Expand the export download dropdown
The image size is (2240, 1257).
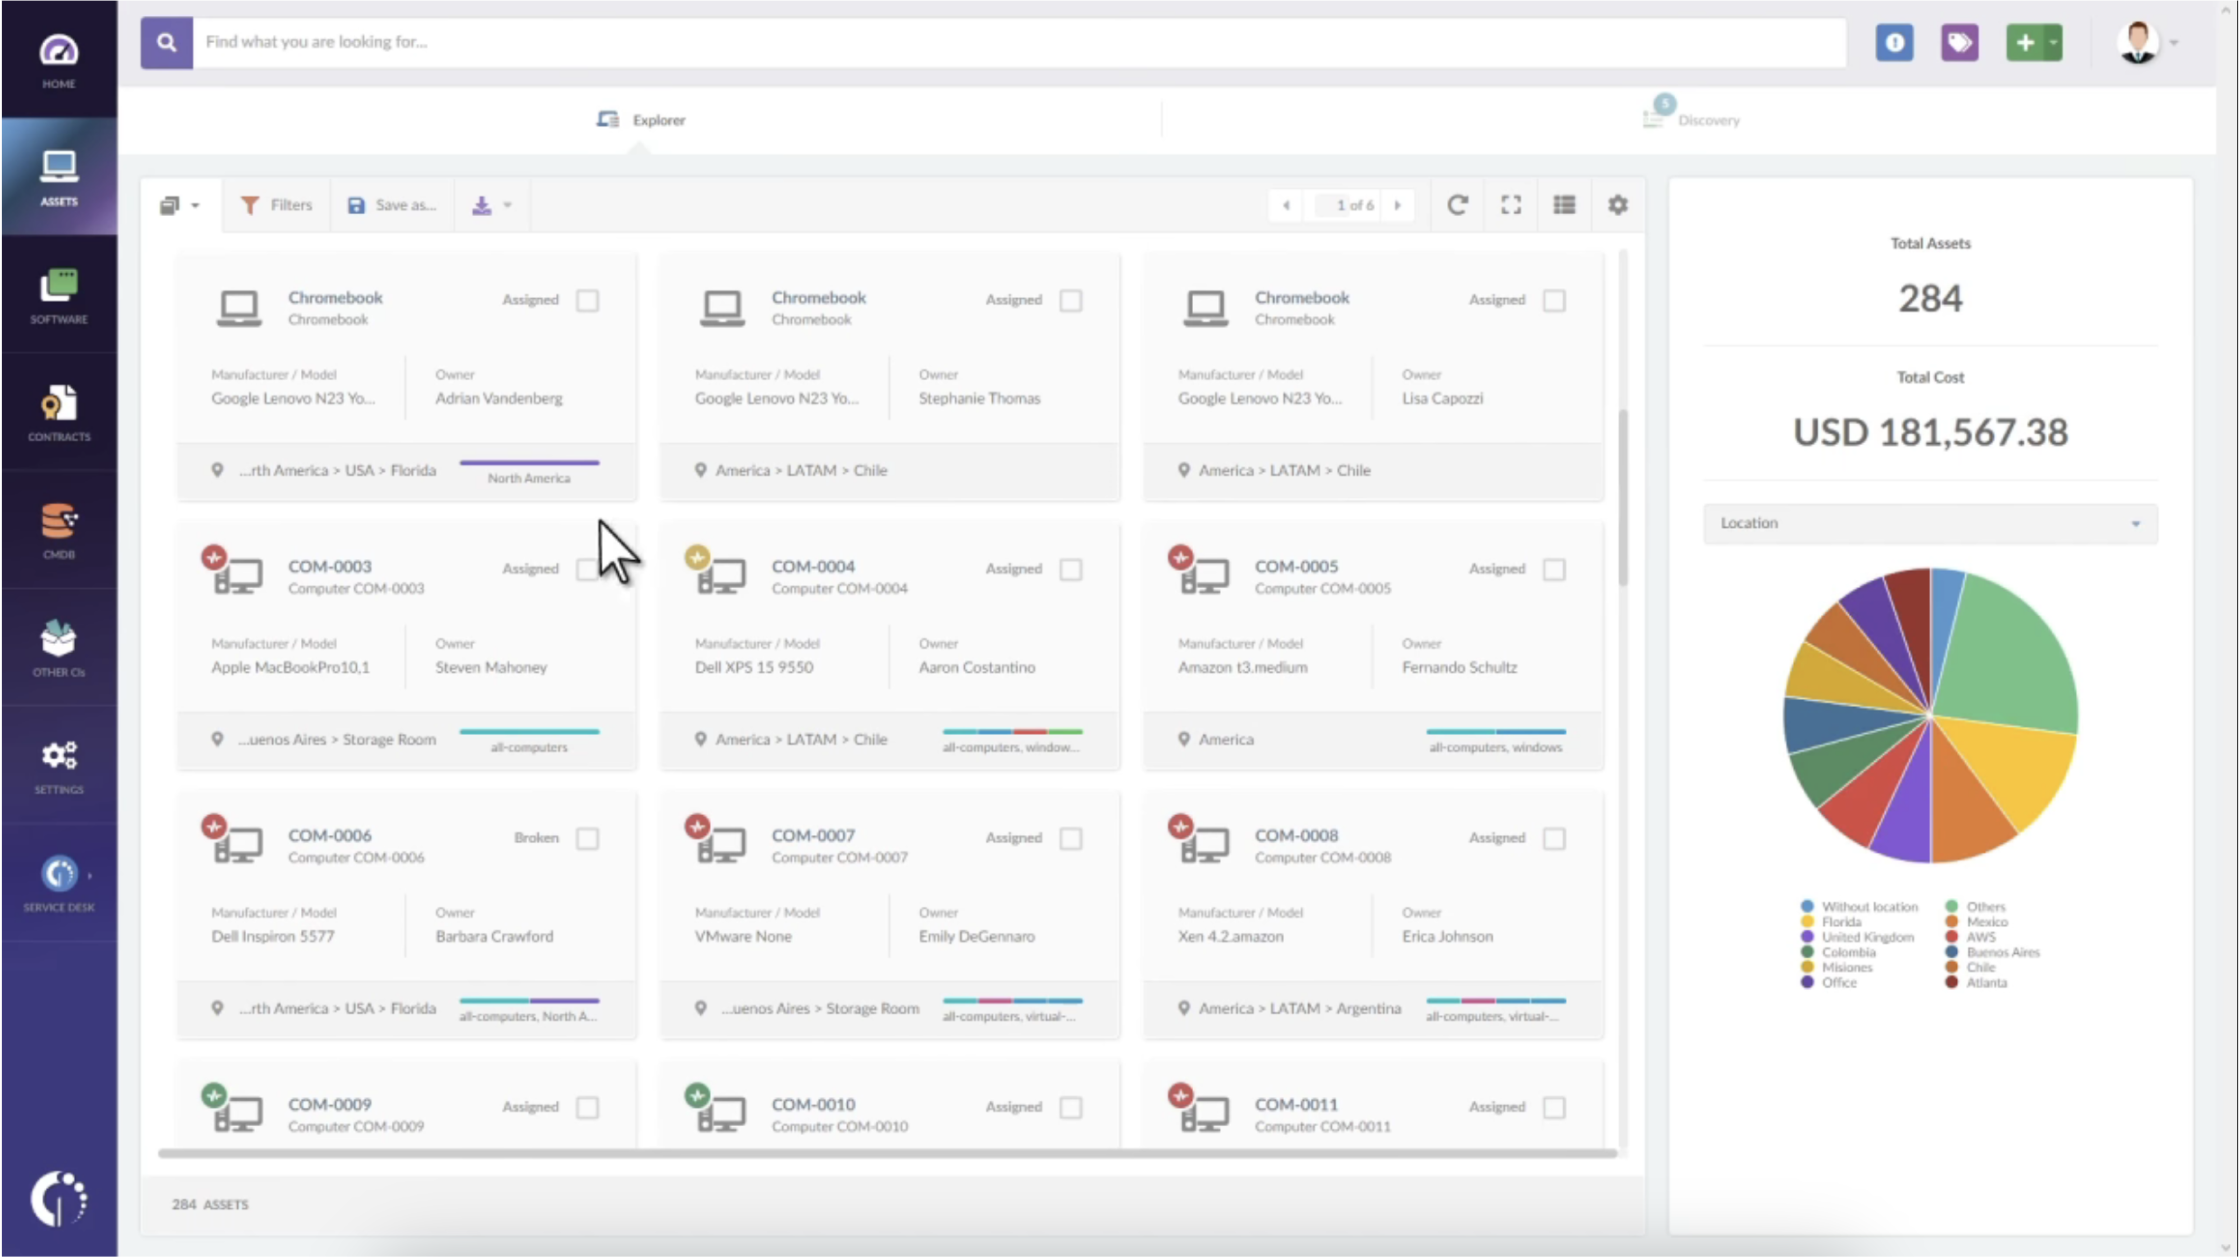click(x=491, y=205)
